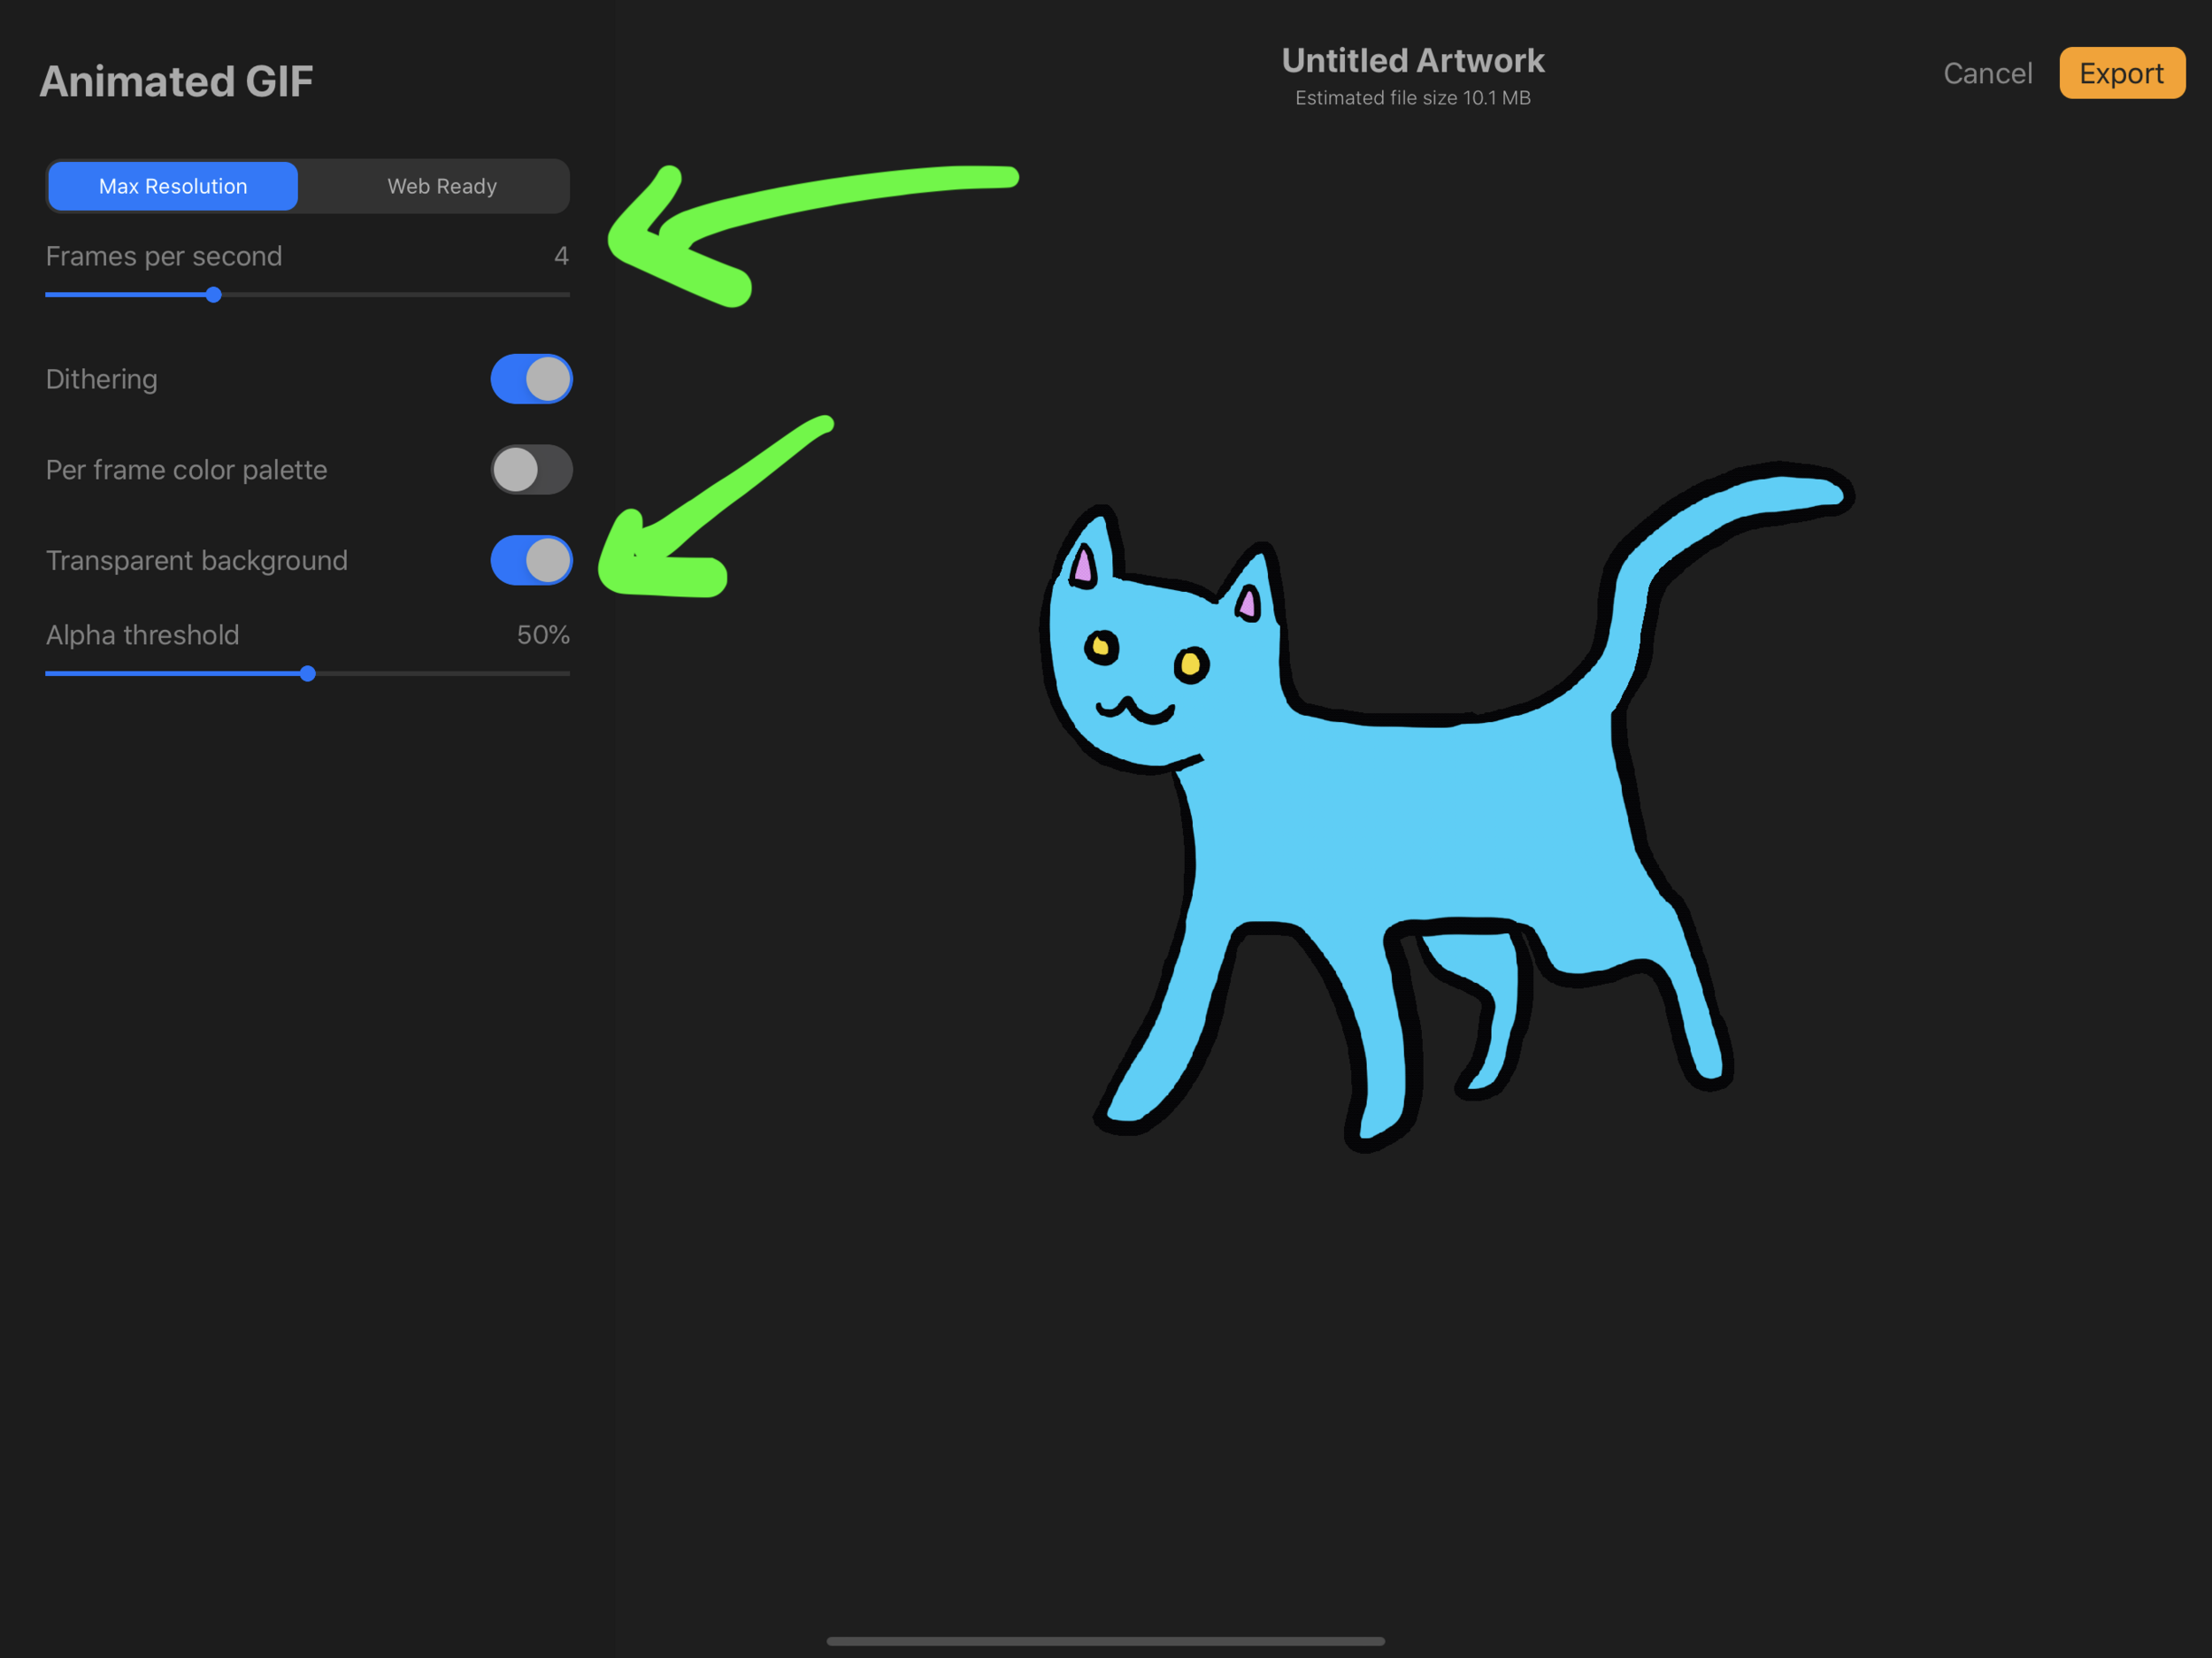Click the estimated file size text

click(x=1413, y=98)
